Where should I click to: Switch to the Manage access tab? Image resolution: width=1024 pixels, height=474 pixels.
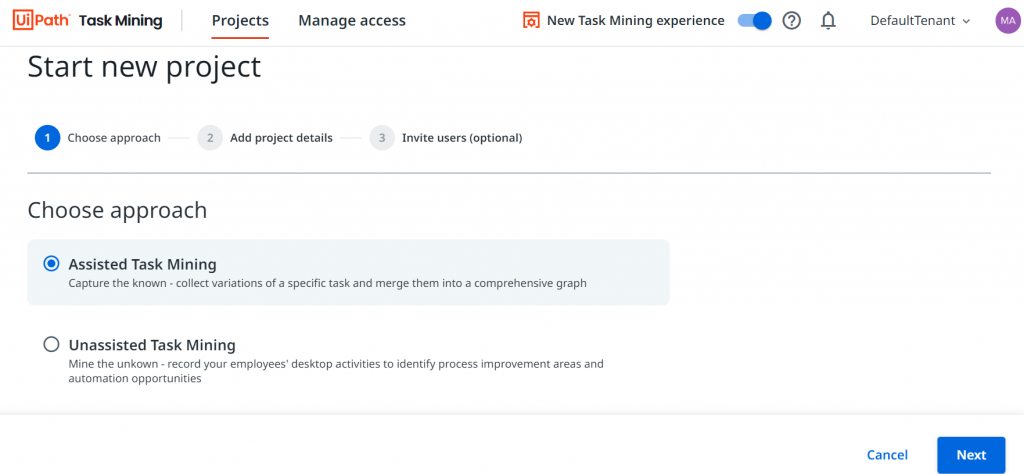click(352, 21)
